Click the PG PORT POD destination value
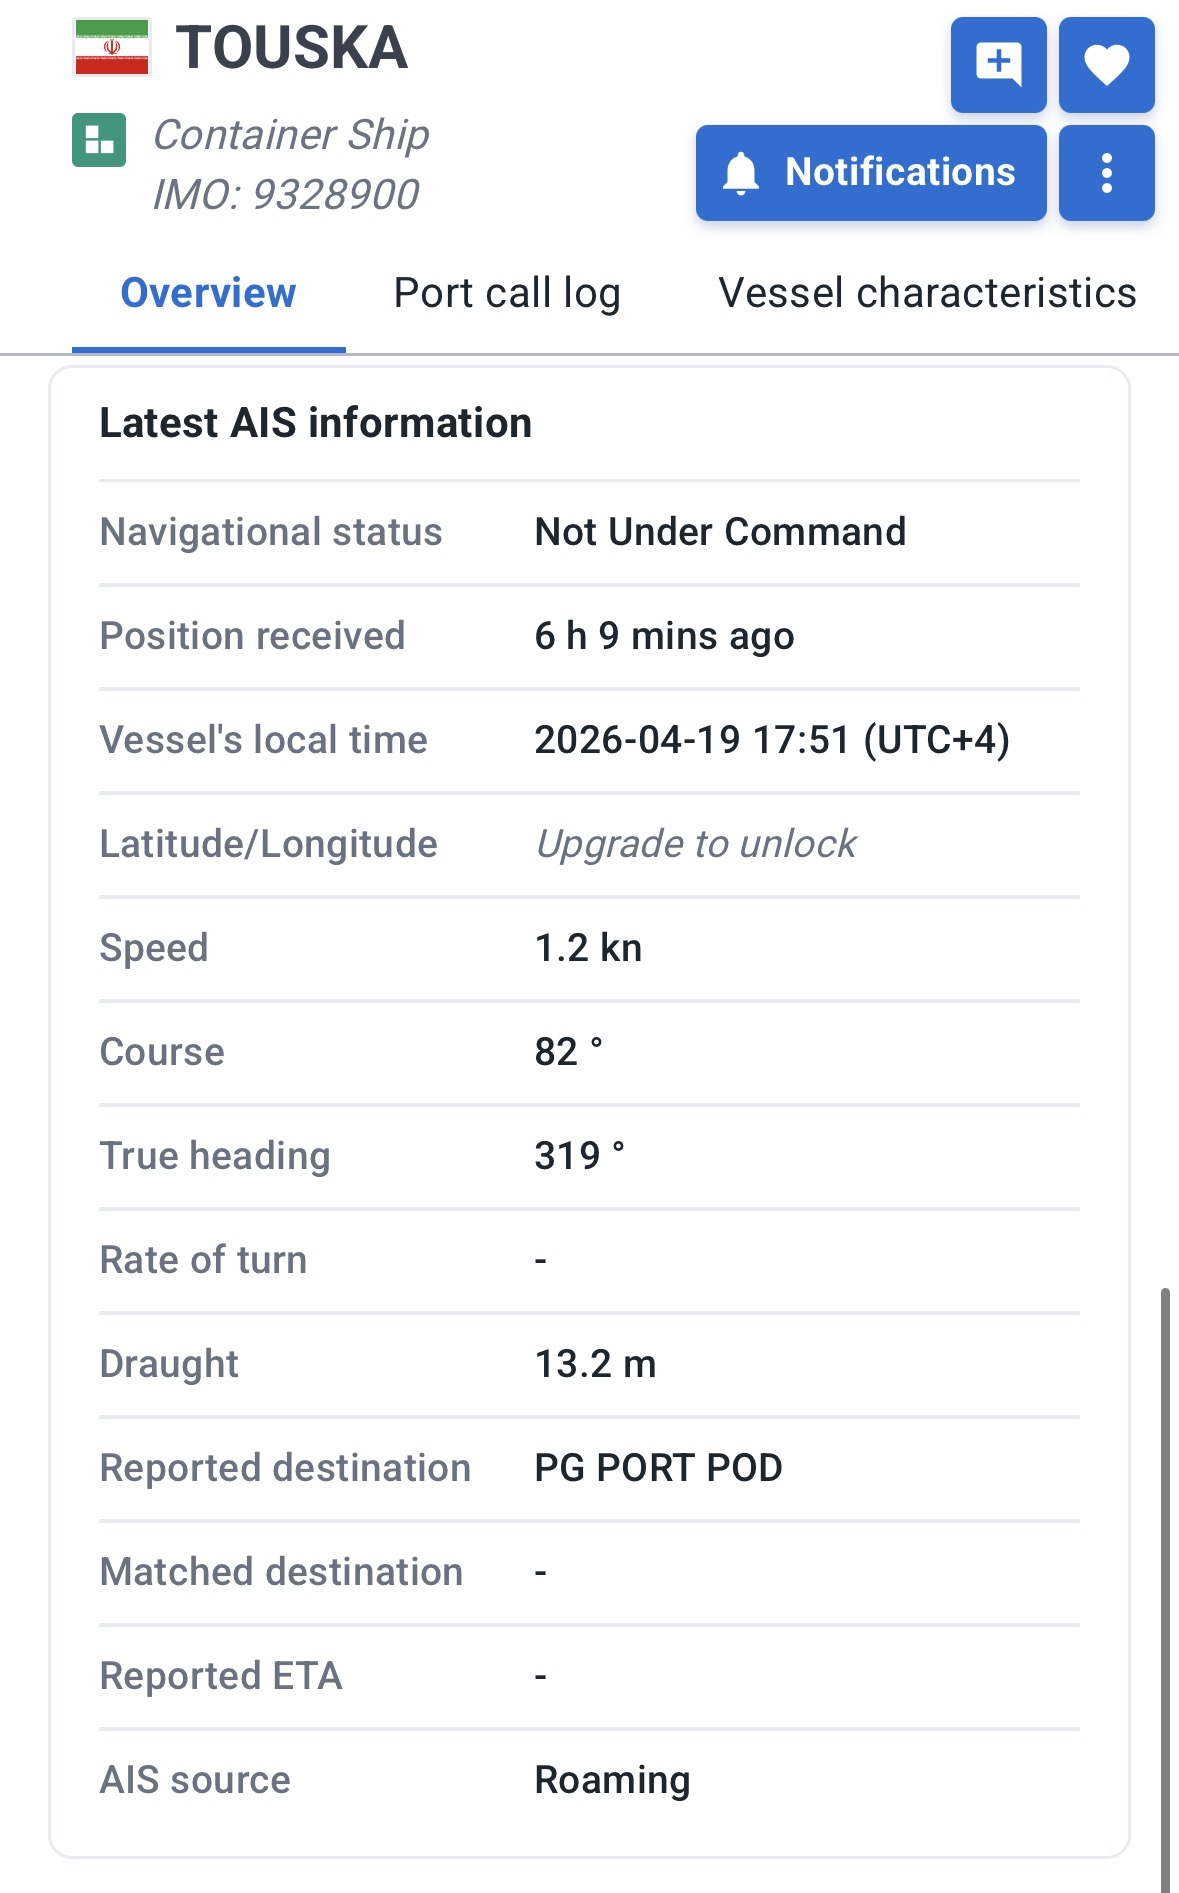Image resolution: width=1179 pixels, height=1893 pixels. (658, 1468)
